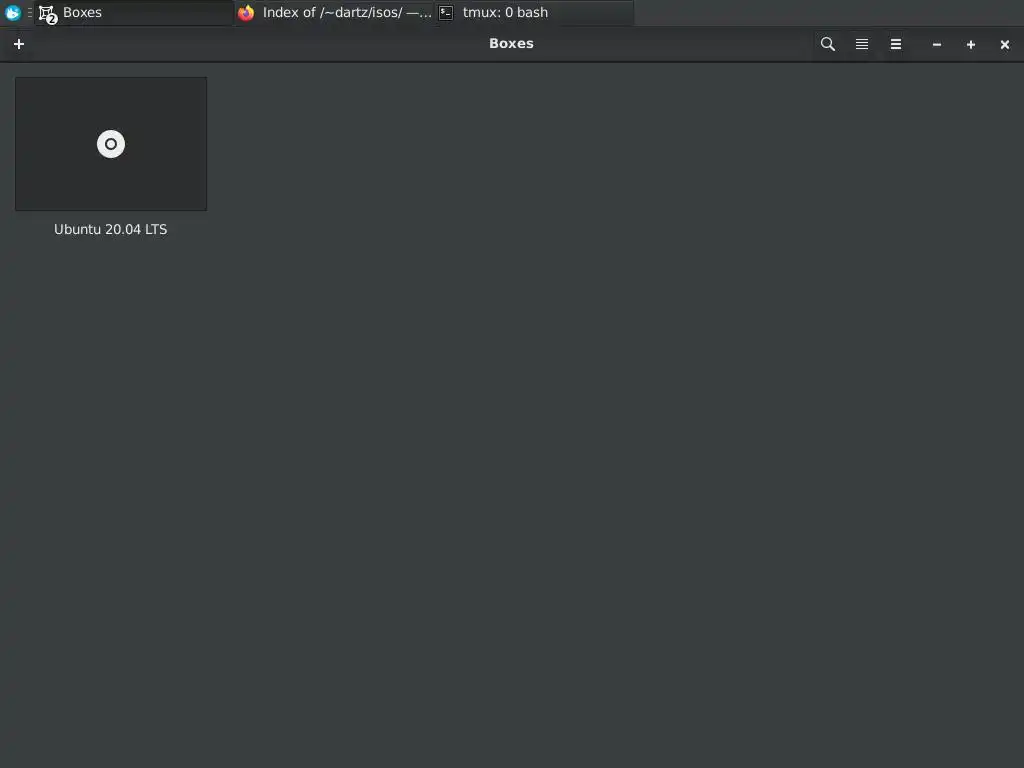Maximize the Boxes window
The image size is (1024, 768).
click(x=970, y=44)
